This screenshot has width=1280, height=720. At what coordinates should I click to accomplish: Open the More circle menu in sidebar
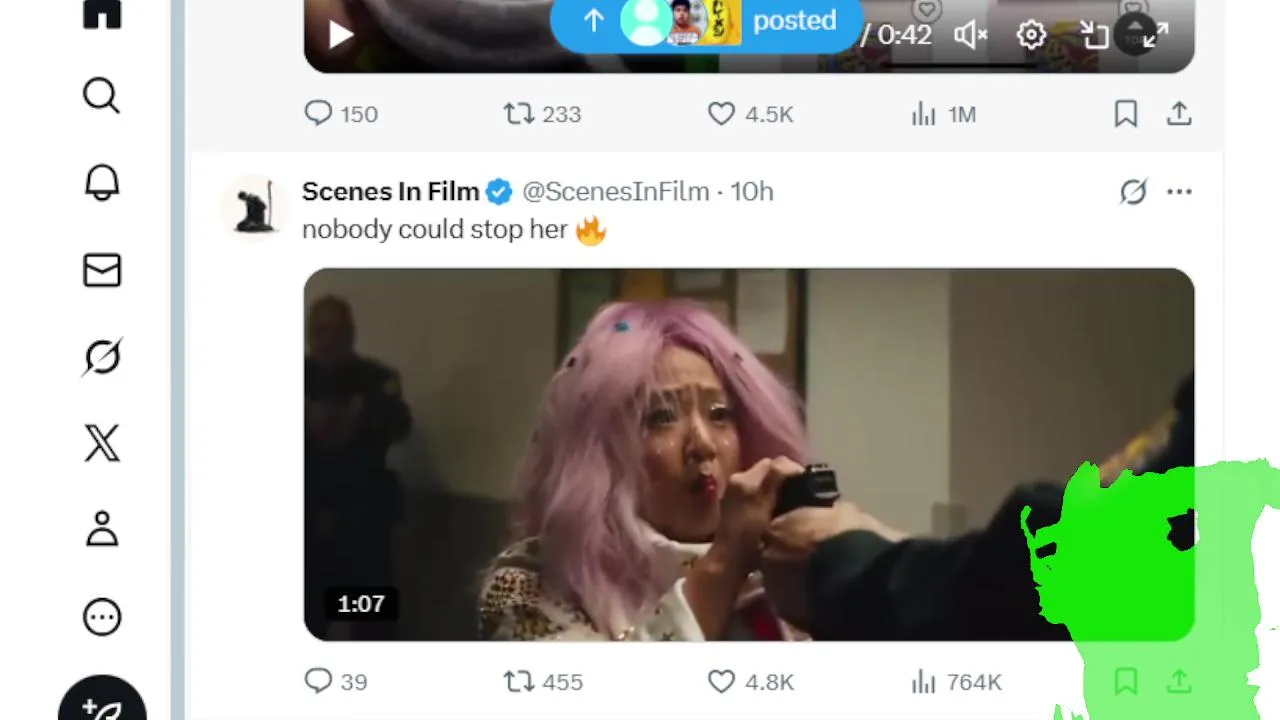pos(101,617)
